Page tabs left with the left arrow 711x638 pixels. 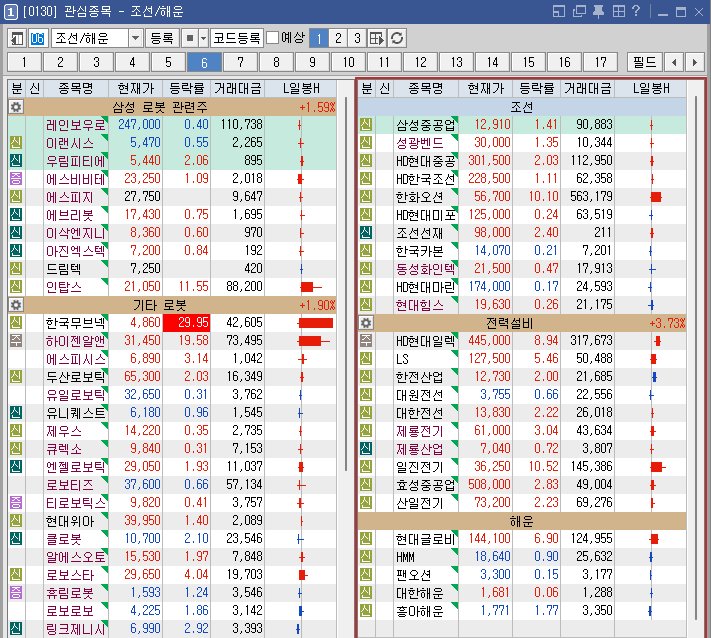(x=674, y=62)
